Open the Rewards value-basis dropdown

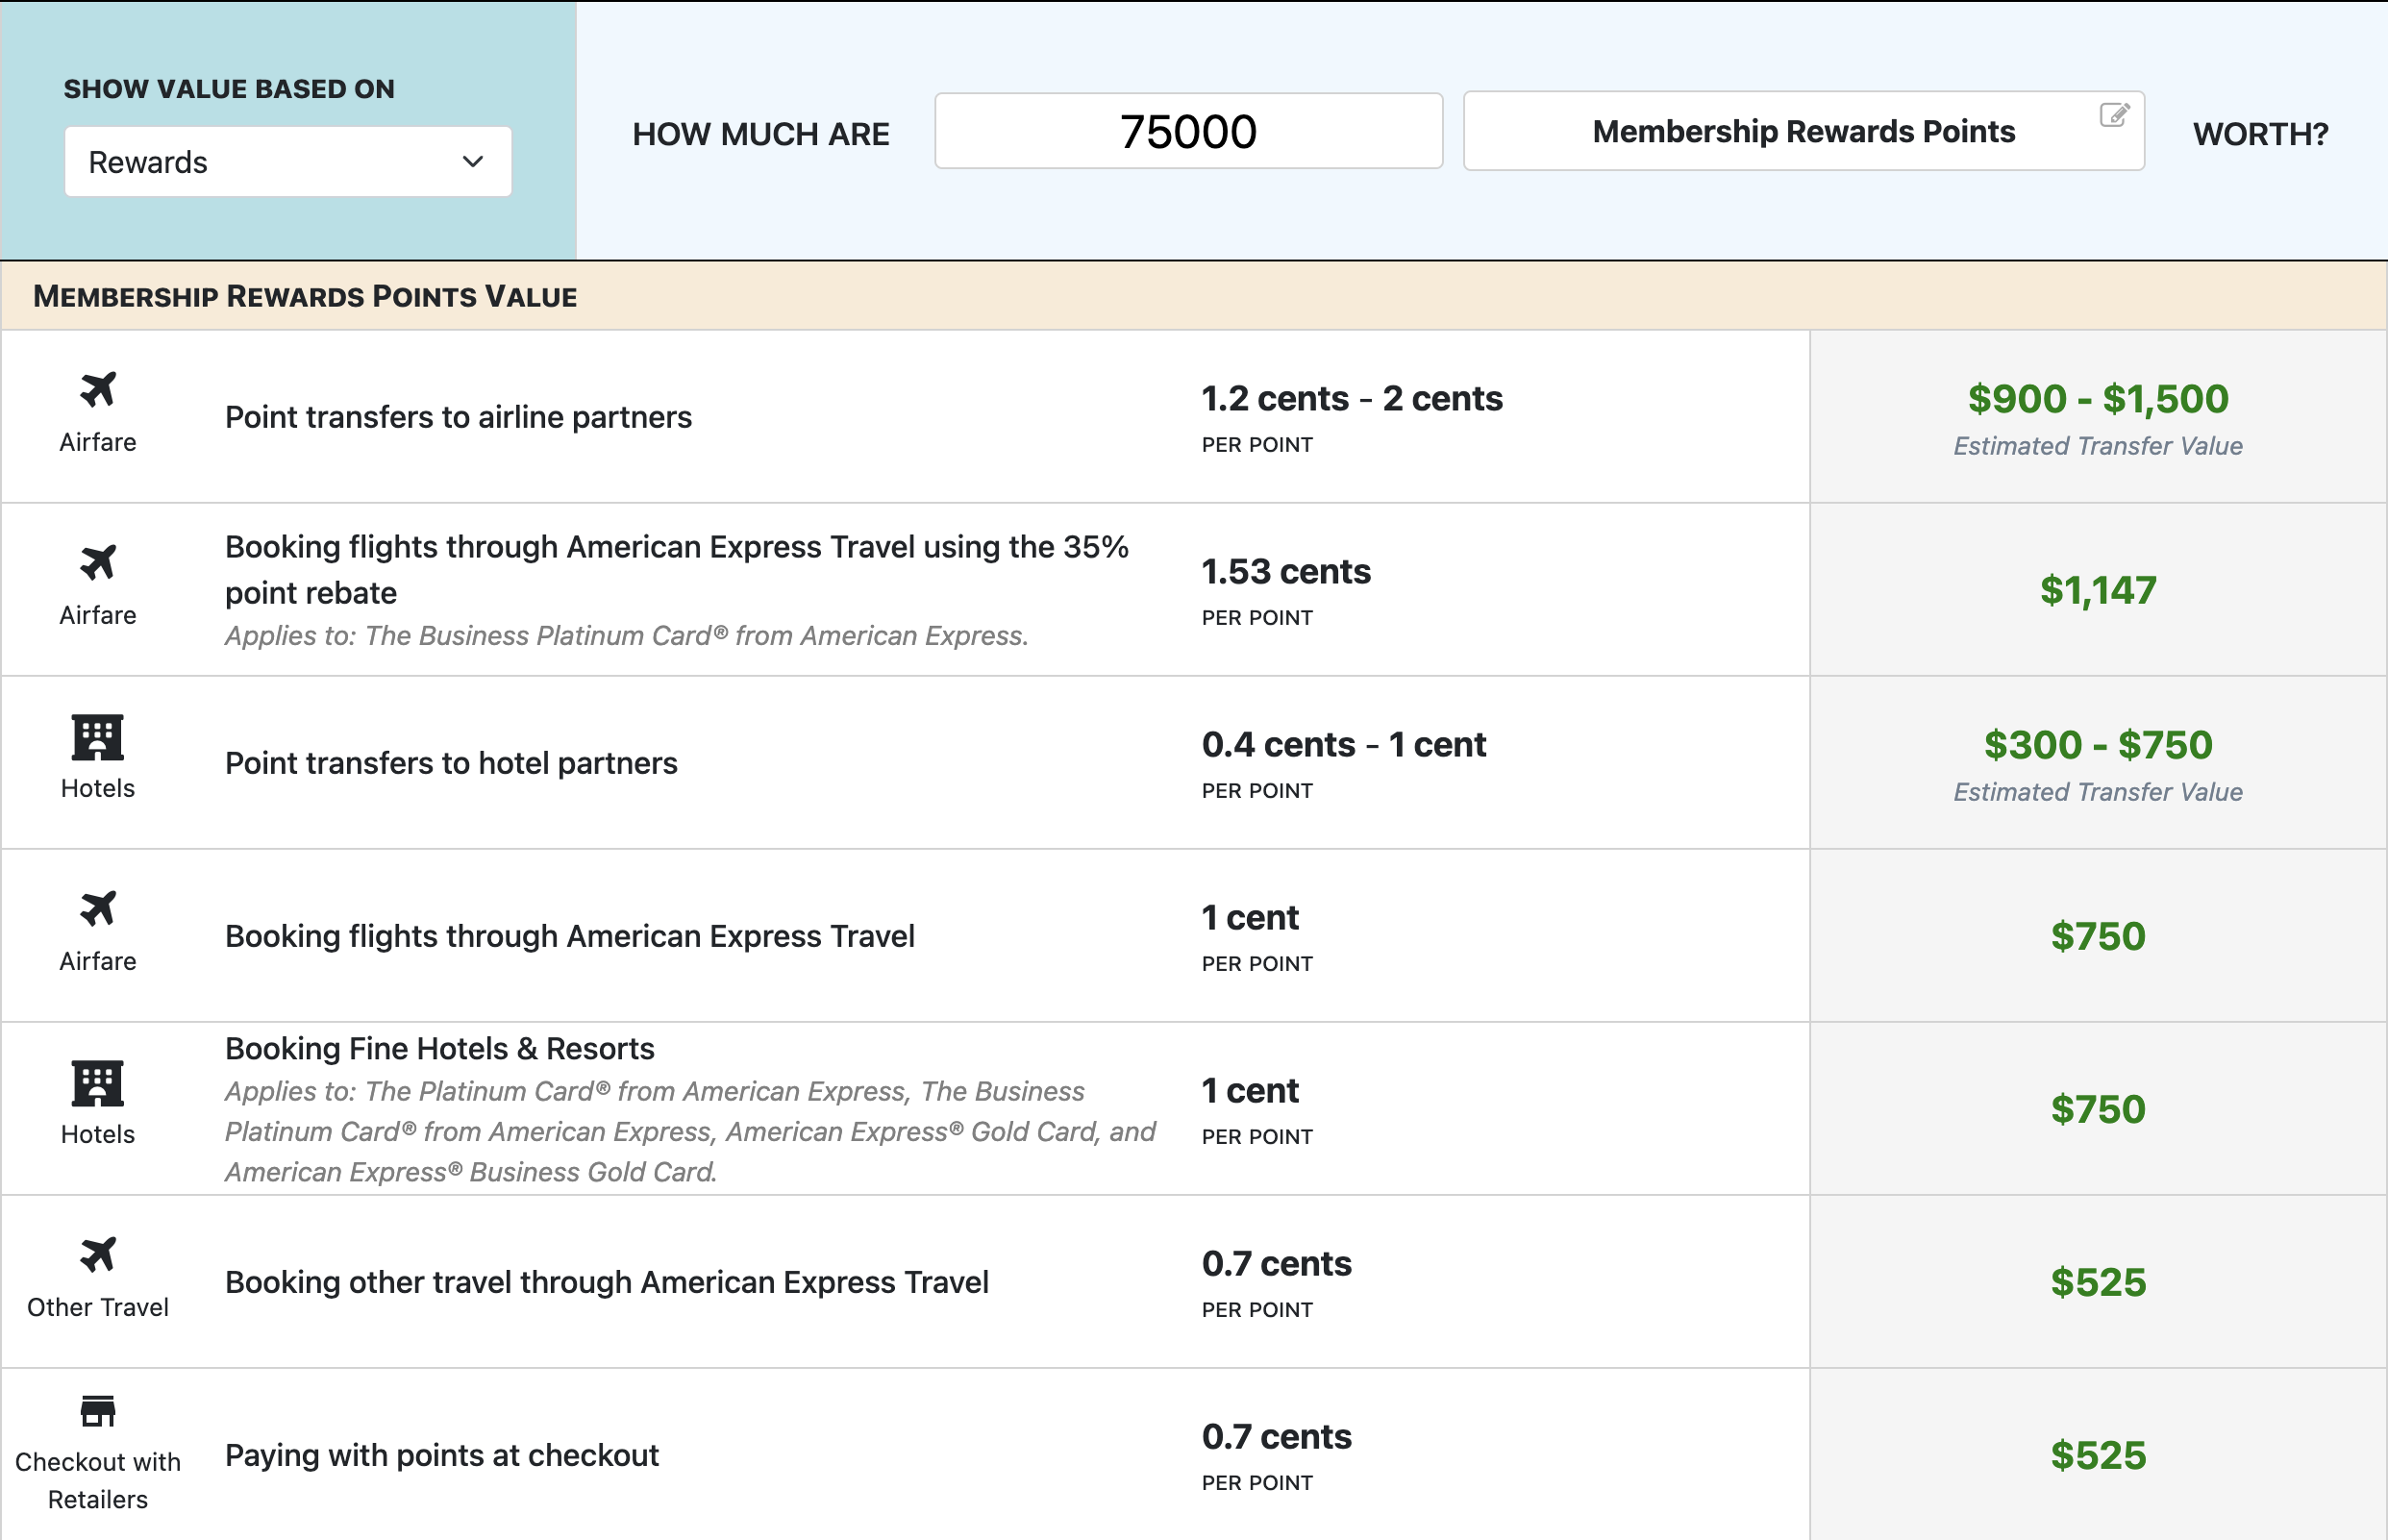[288, 162]
